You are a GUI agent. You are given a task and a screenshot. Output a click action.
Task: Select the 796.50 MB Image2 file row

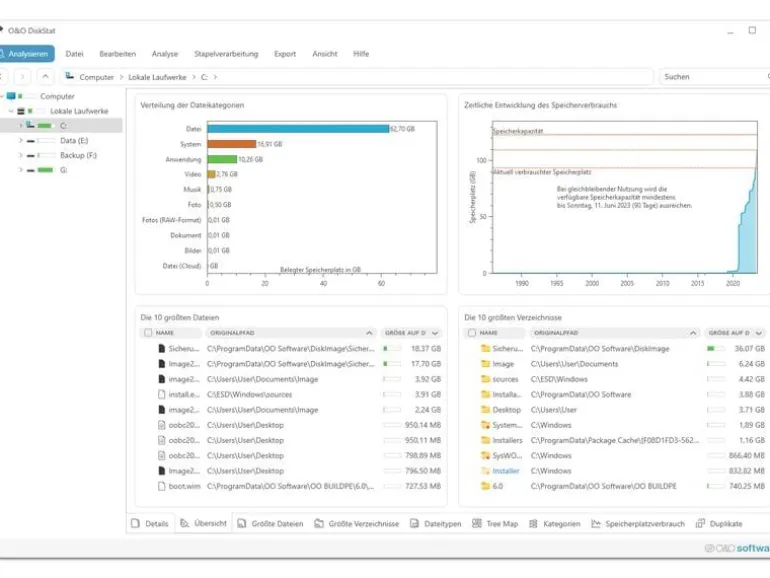click(292, 471)
